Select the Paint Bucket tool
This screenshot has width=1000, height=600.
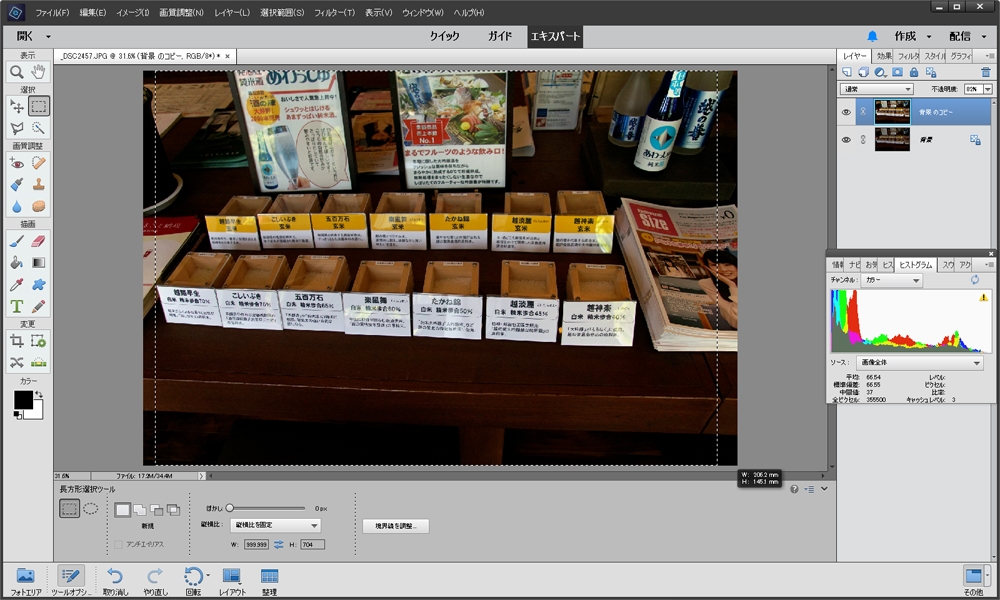(17, 263)
